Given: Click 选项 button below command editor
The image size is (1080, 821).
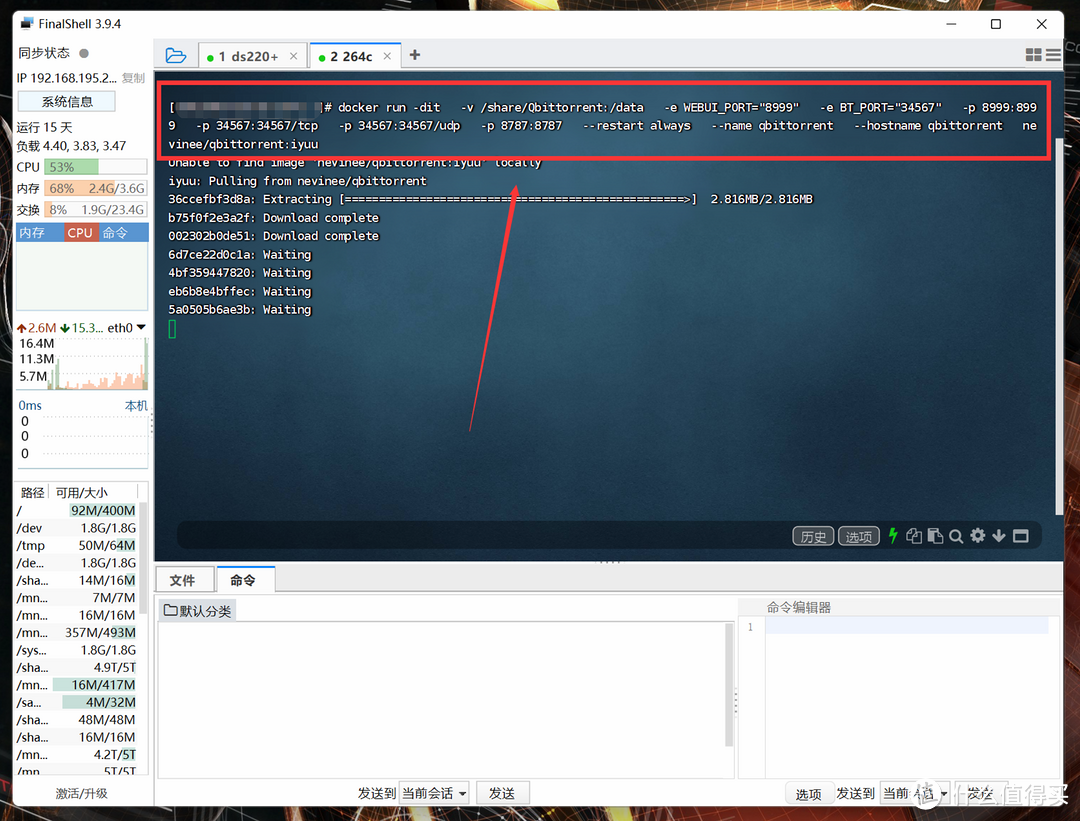Looking at the screenshot, I should pos(809,794).
